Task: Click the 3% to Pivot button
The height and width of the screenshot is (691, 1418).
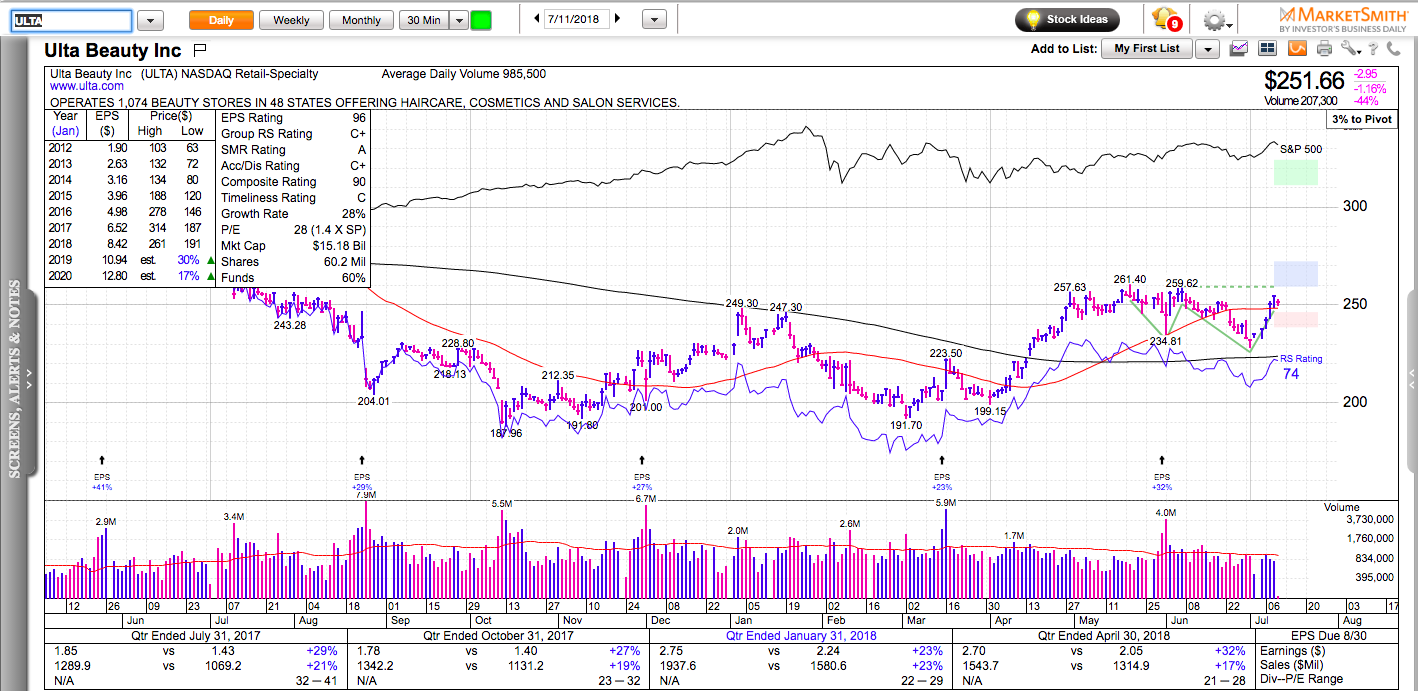Action: click(1360, 120)
